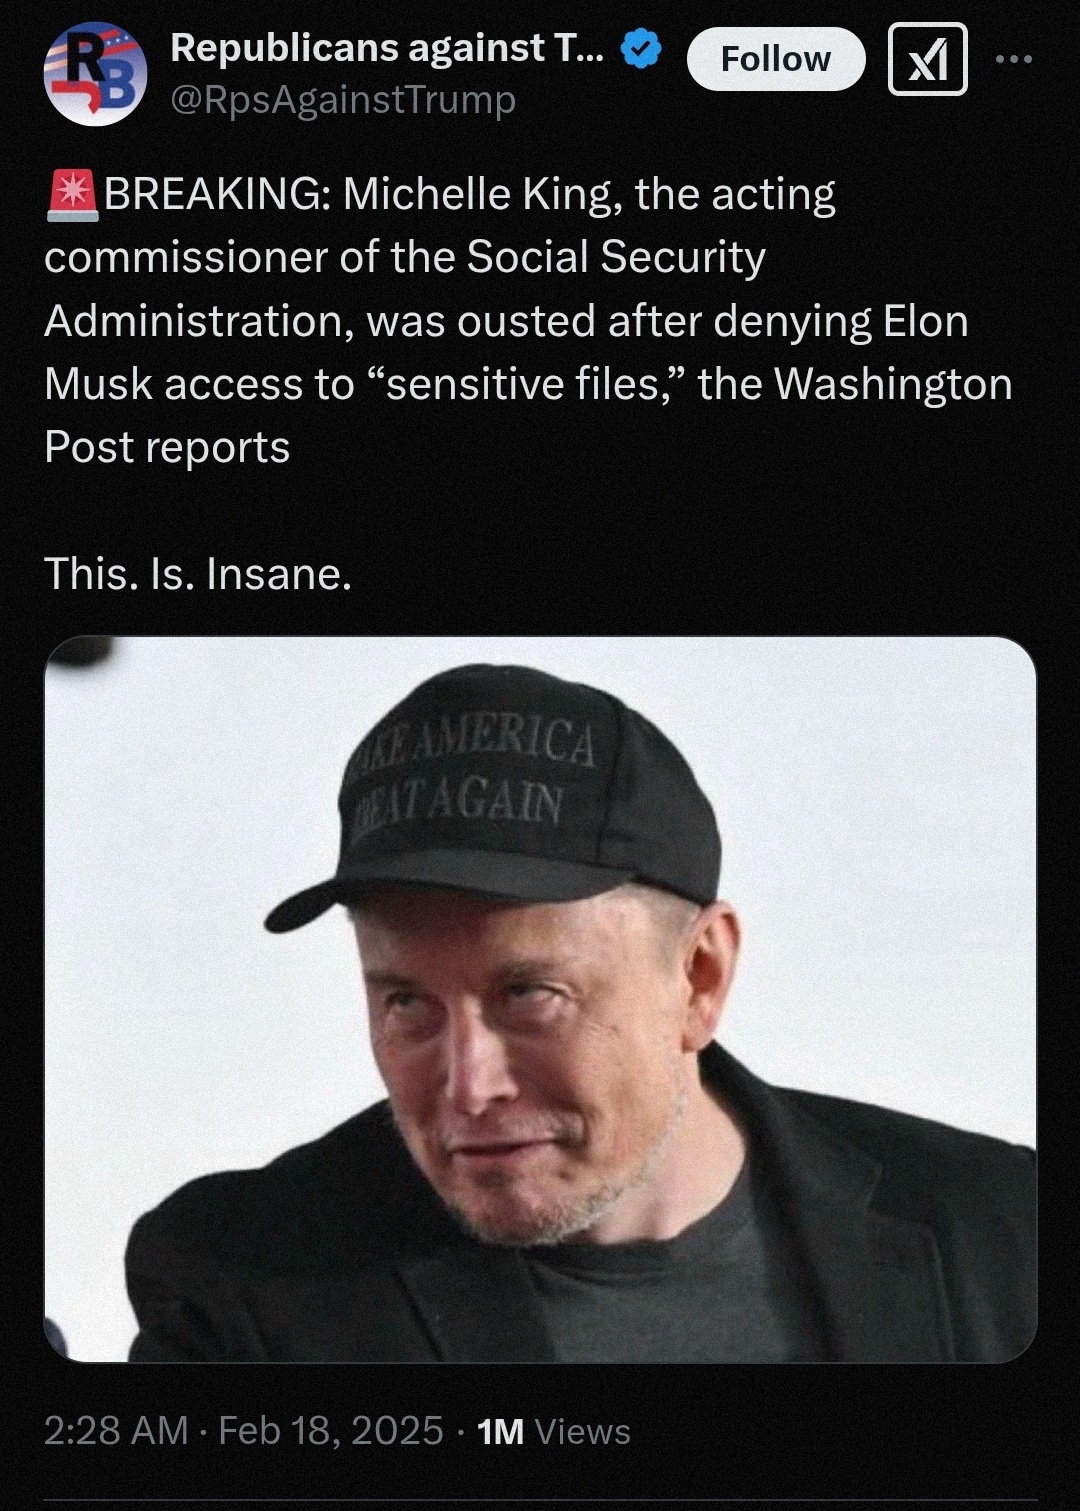Click the blue verified badge
This screenshot has height=1511, width=1080.
[641, 48]
